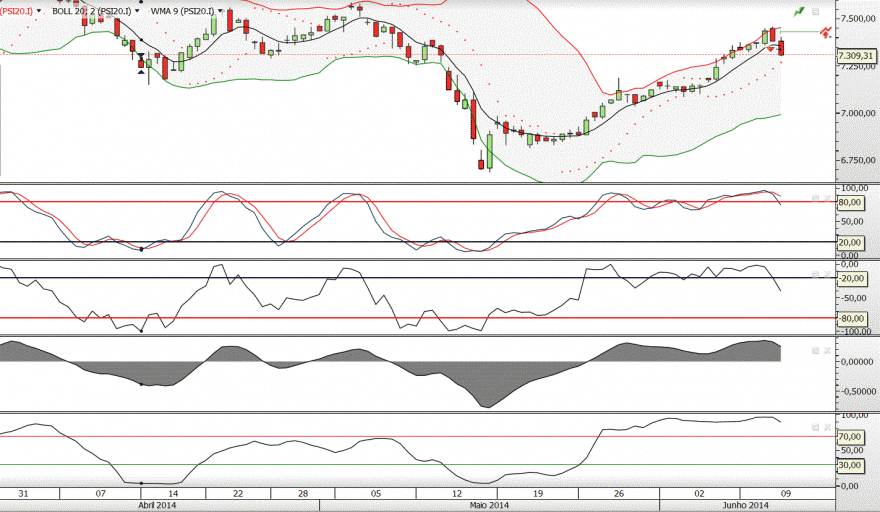This screenshot has height=512, width=880.
Task: Open the BOLL 20; 2 indicator dropdown
Action: [137, 11]
